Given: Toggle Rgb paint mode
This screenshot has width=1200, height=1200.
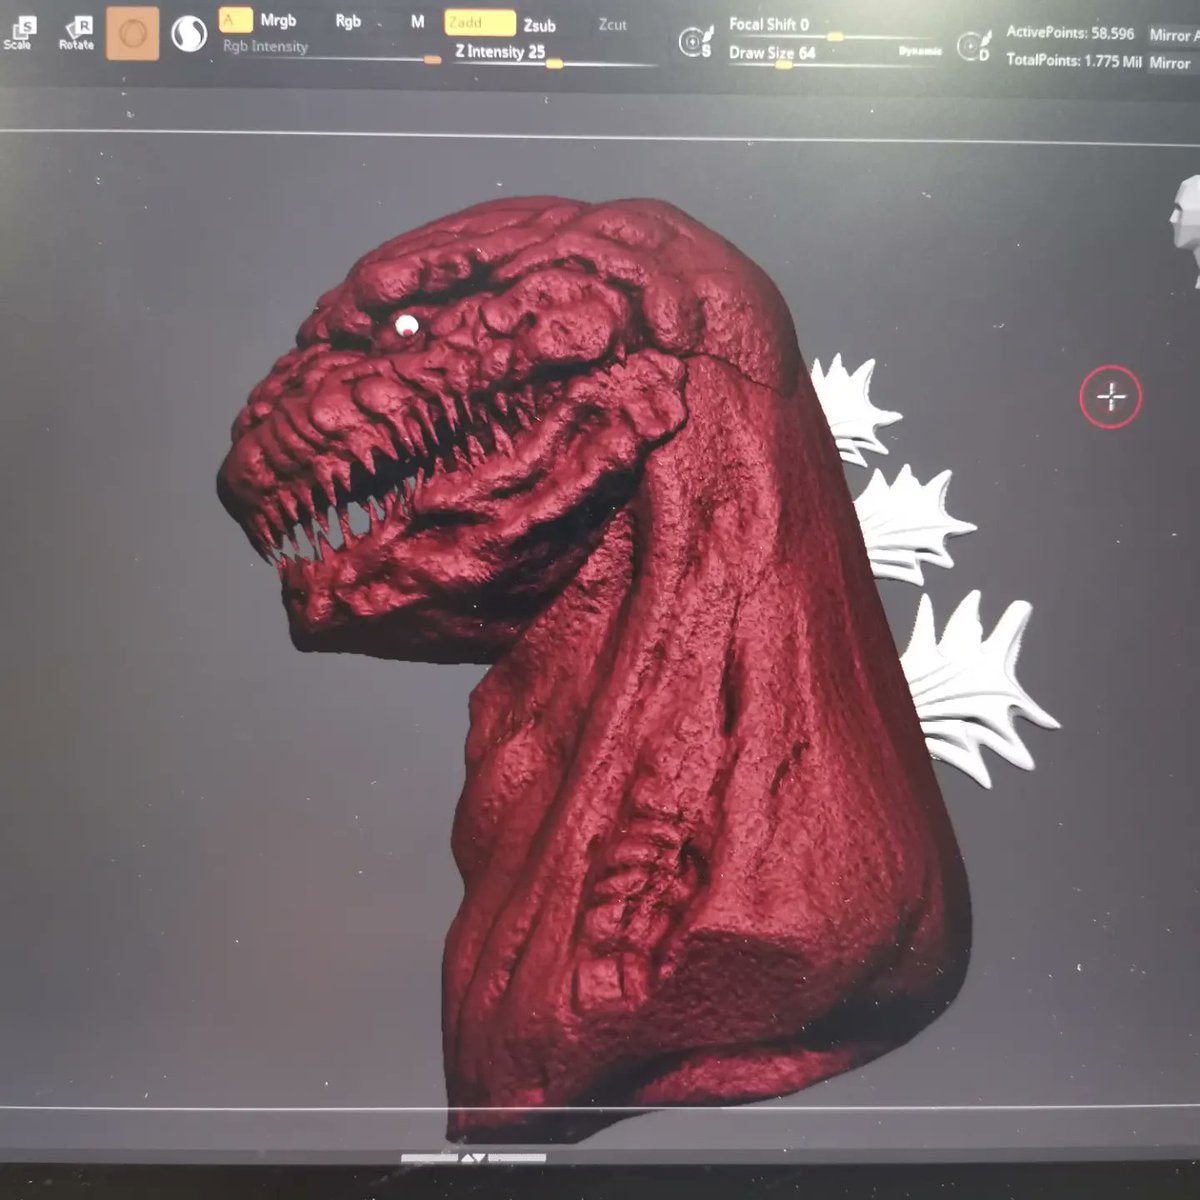Looking at the screenshot, I should (348, 21).
